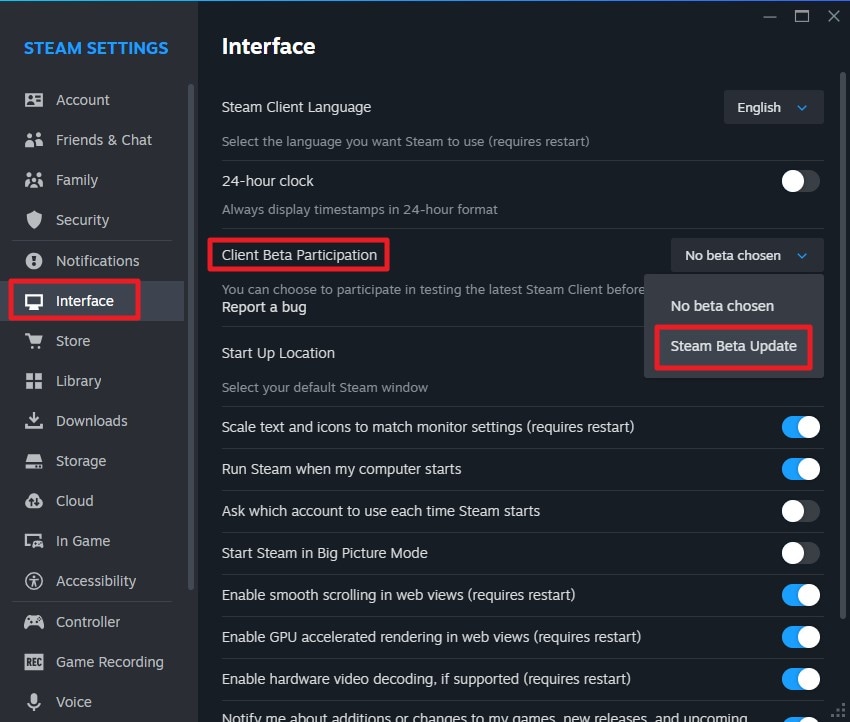Select the Friends & Chat settings icon
850x722 pixels.
(34, 140)
